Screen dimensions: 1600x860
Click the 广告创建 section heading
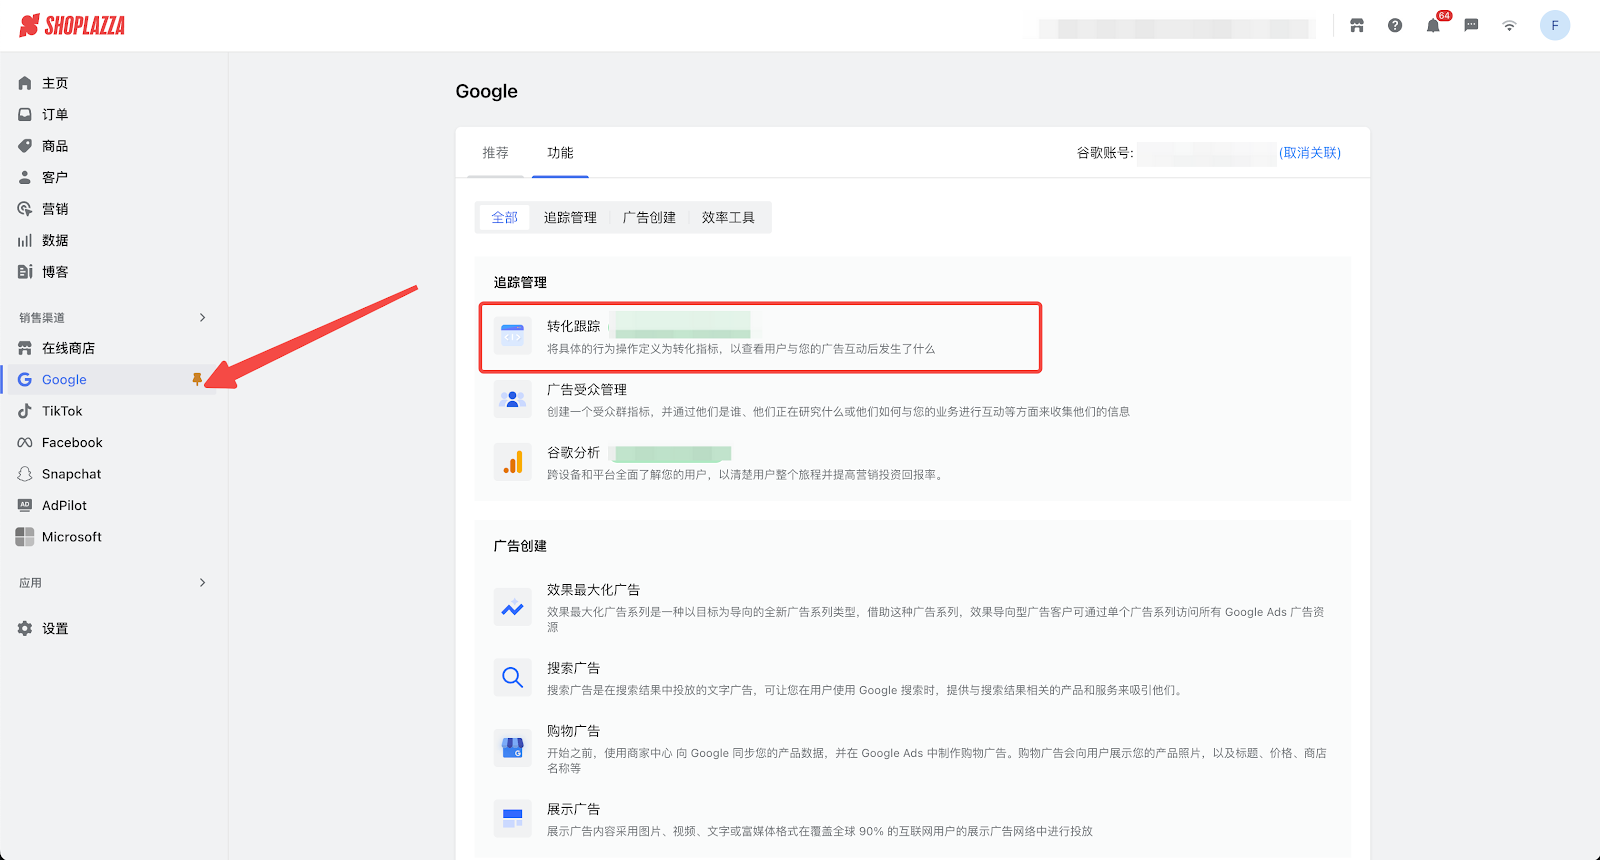click(520, 546)
